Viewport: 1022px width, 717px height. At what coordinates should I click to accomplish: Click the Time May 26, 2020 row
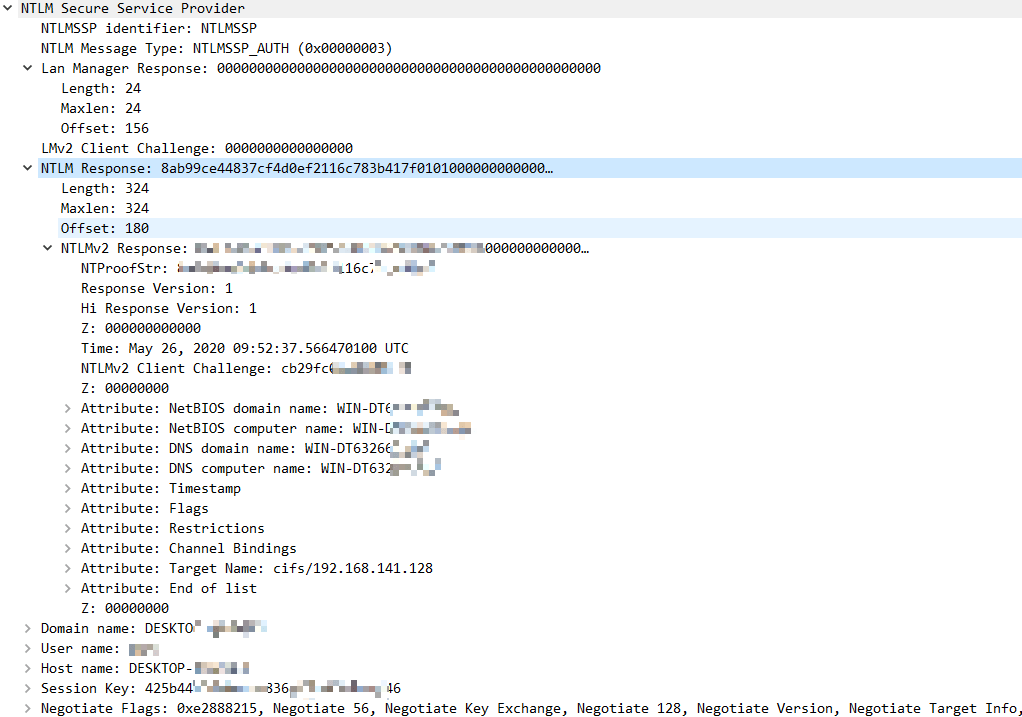pos(244,348)
